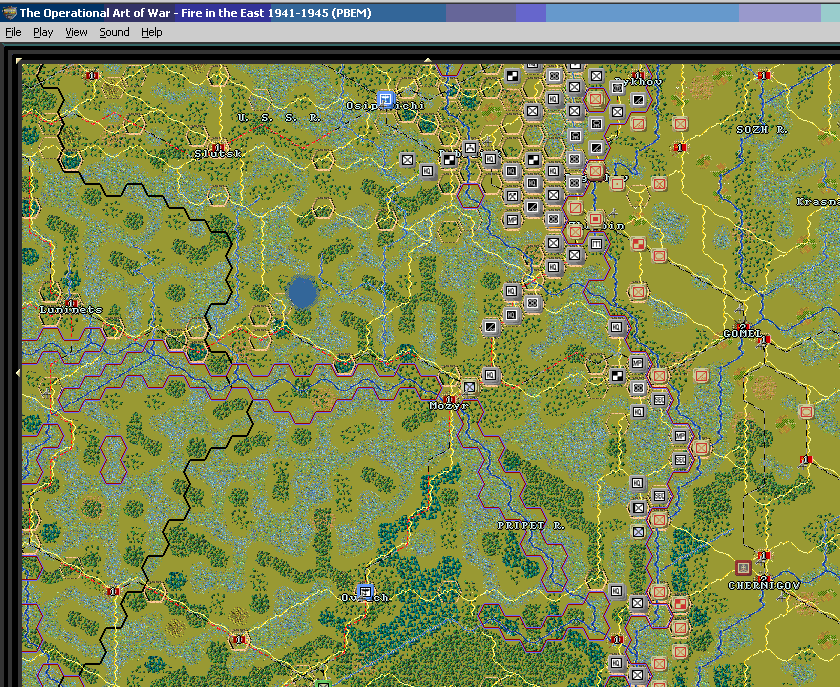840x687 pixels.
Task: Select the gray gate-symbol unit below Zhlobin
Action: (x=596, y=244)
